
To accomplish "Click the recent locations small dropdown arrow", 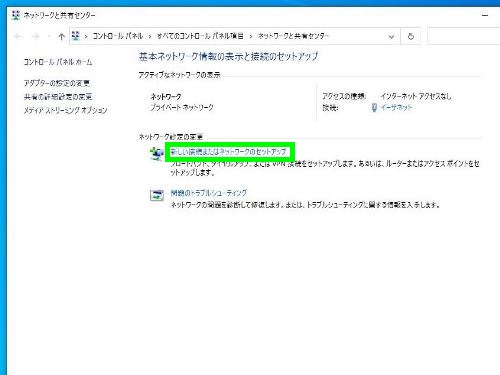I will tap(49, 36).
